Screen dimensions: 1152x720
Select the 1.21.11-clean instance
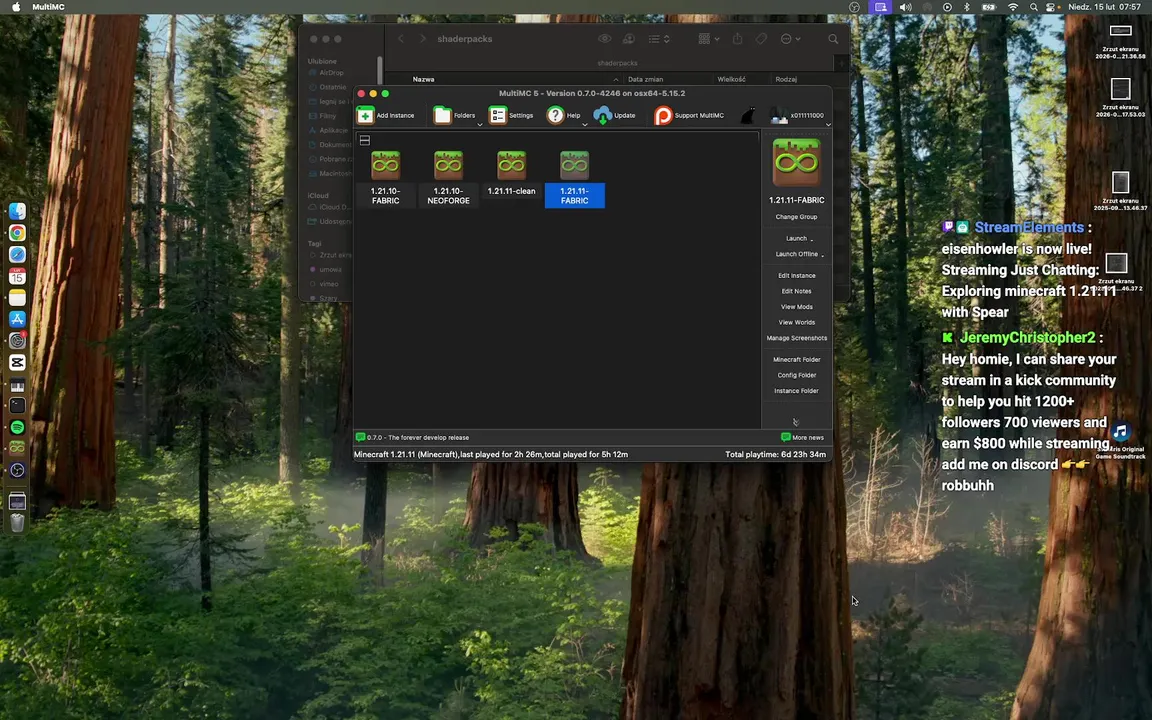pyautogui.click(x=511, y=174)
